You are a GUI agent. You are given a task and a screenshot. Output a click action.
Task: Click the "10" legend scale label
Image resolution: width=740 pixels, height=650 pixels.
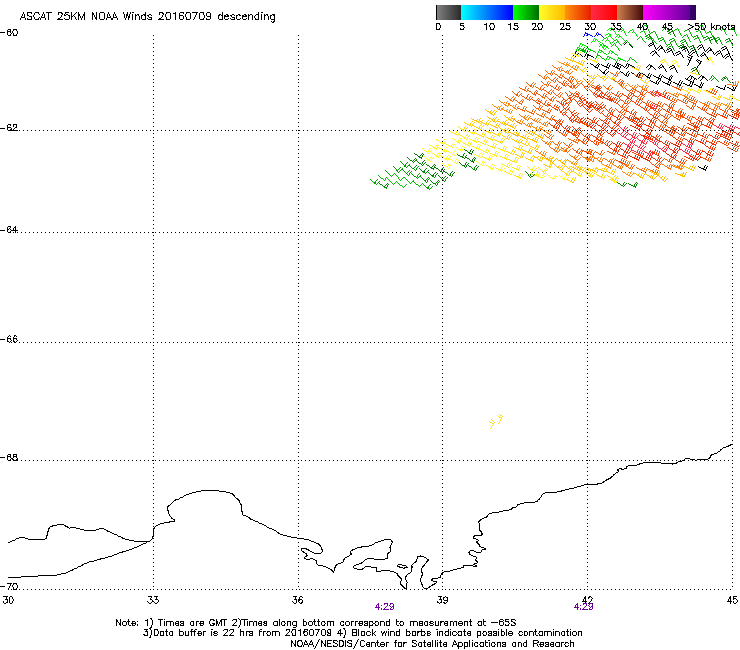point(489,27)
